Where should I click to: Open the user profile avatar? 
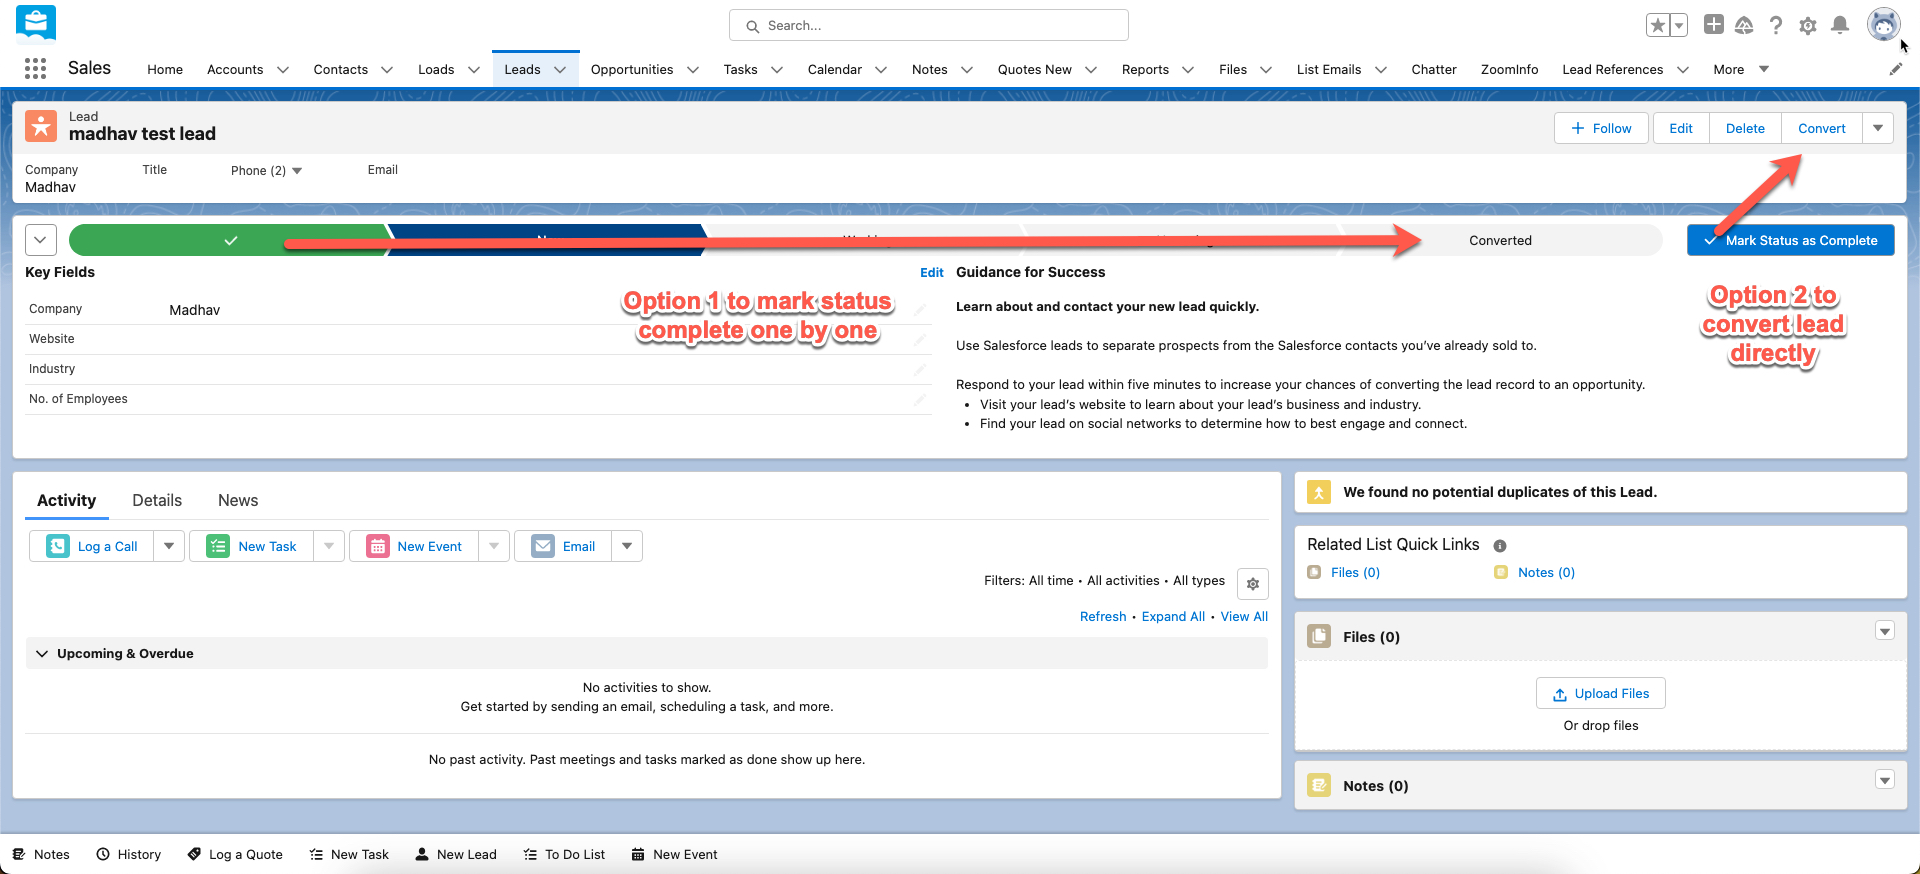1884,25
